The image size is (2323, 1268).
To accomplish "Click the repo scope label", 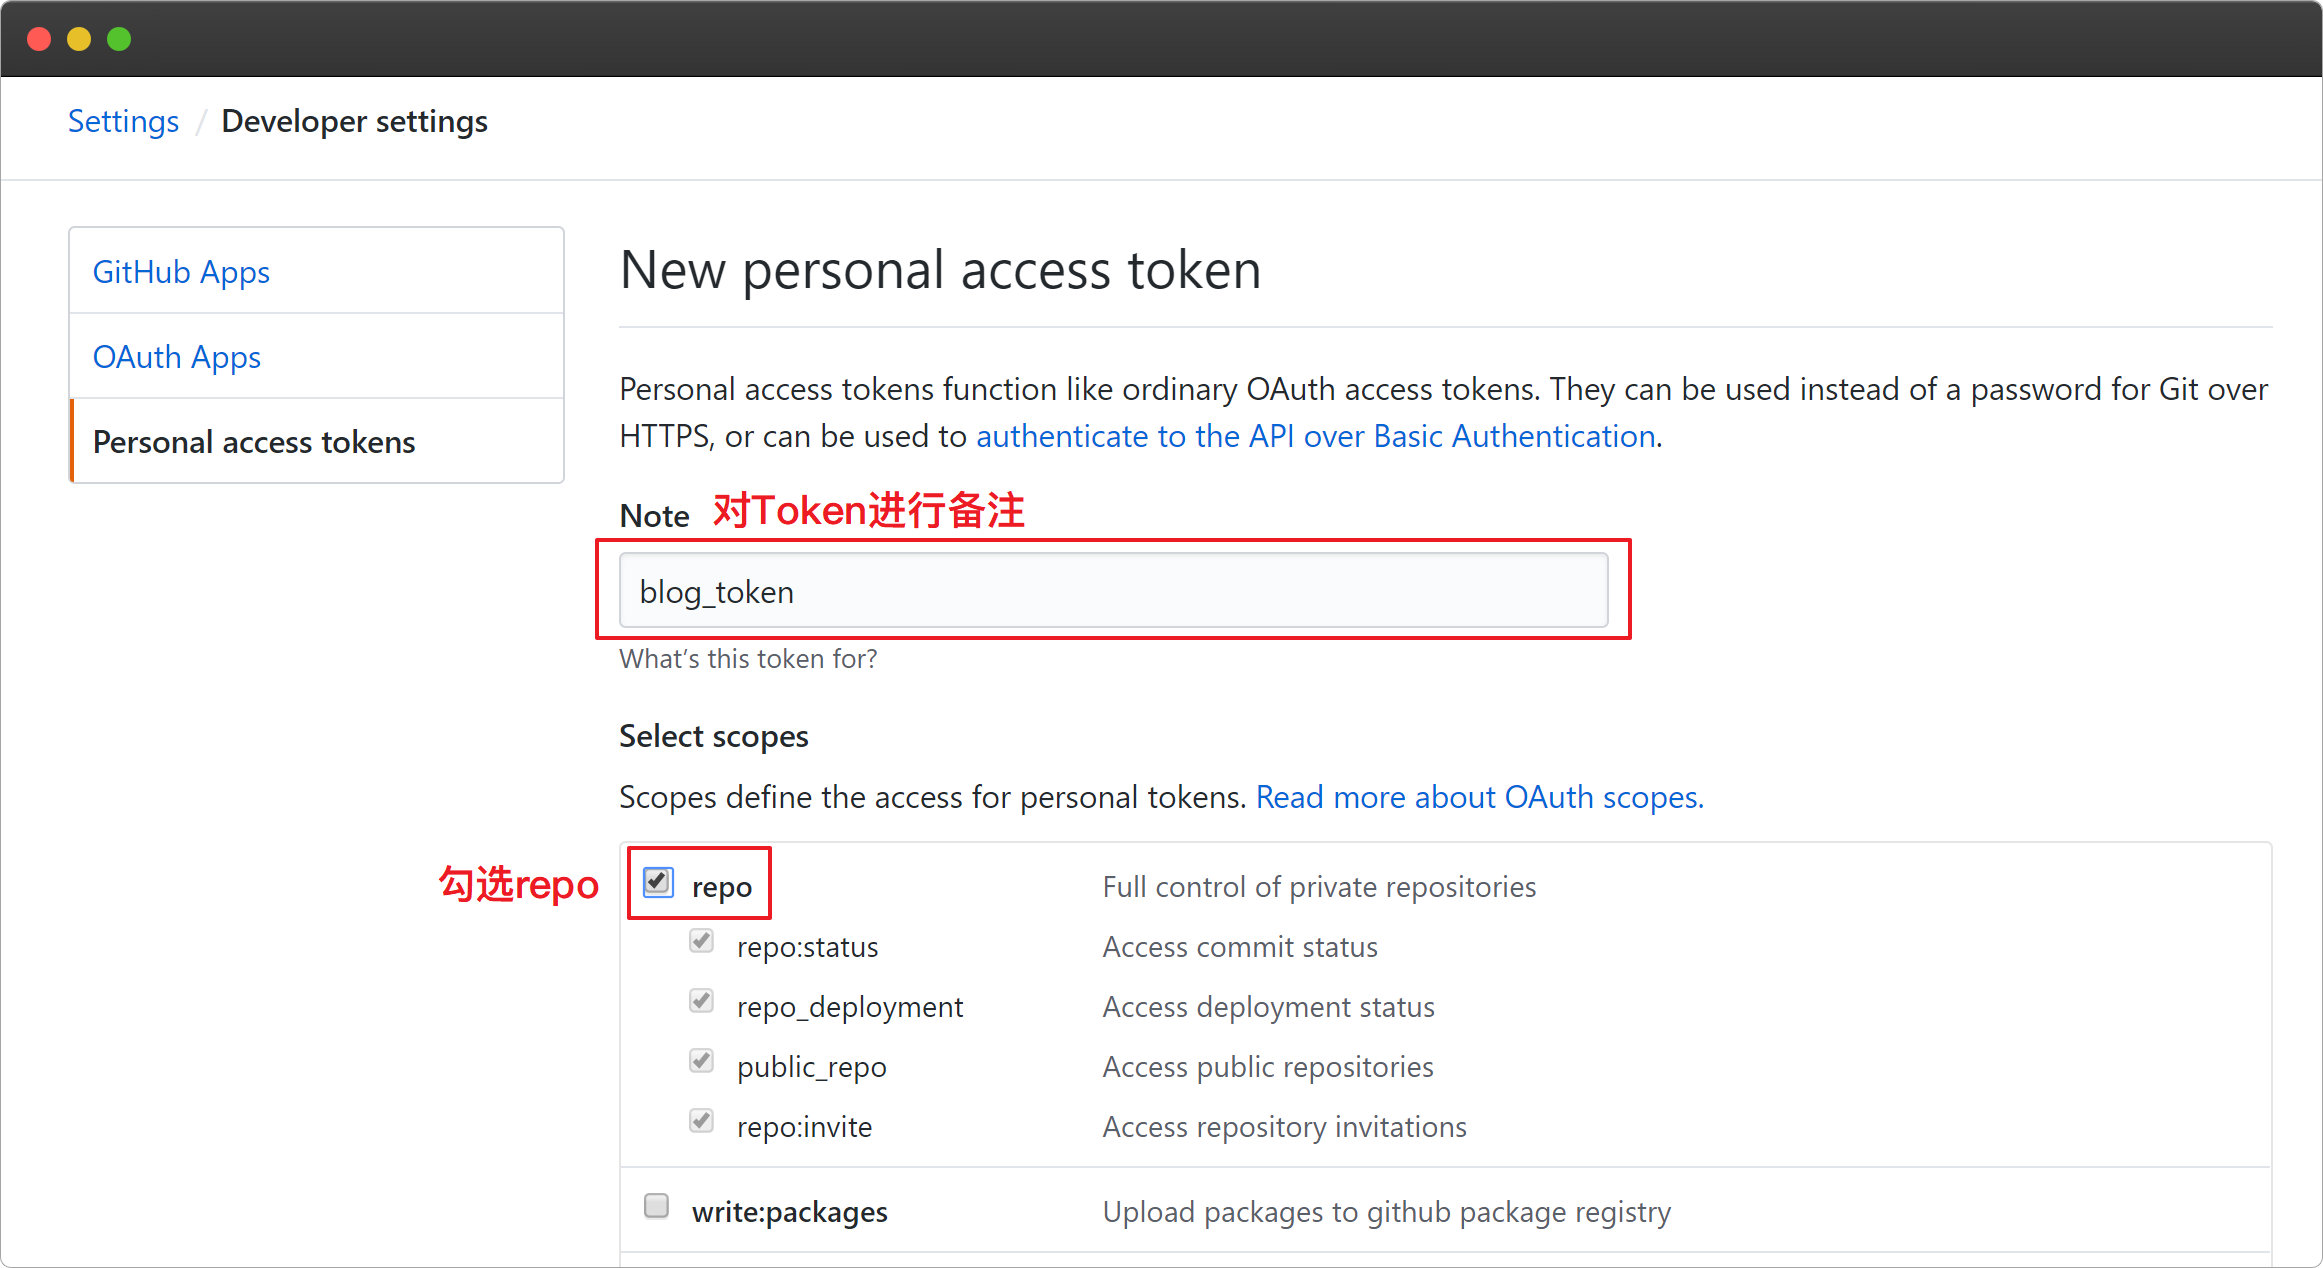I will coord(722,887).
